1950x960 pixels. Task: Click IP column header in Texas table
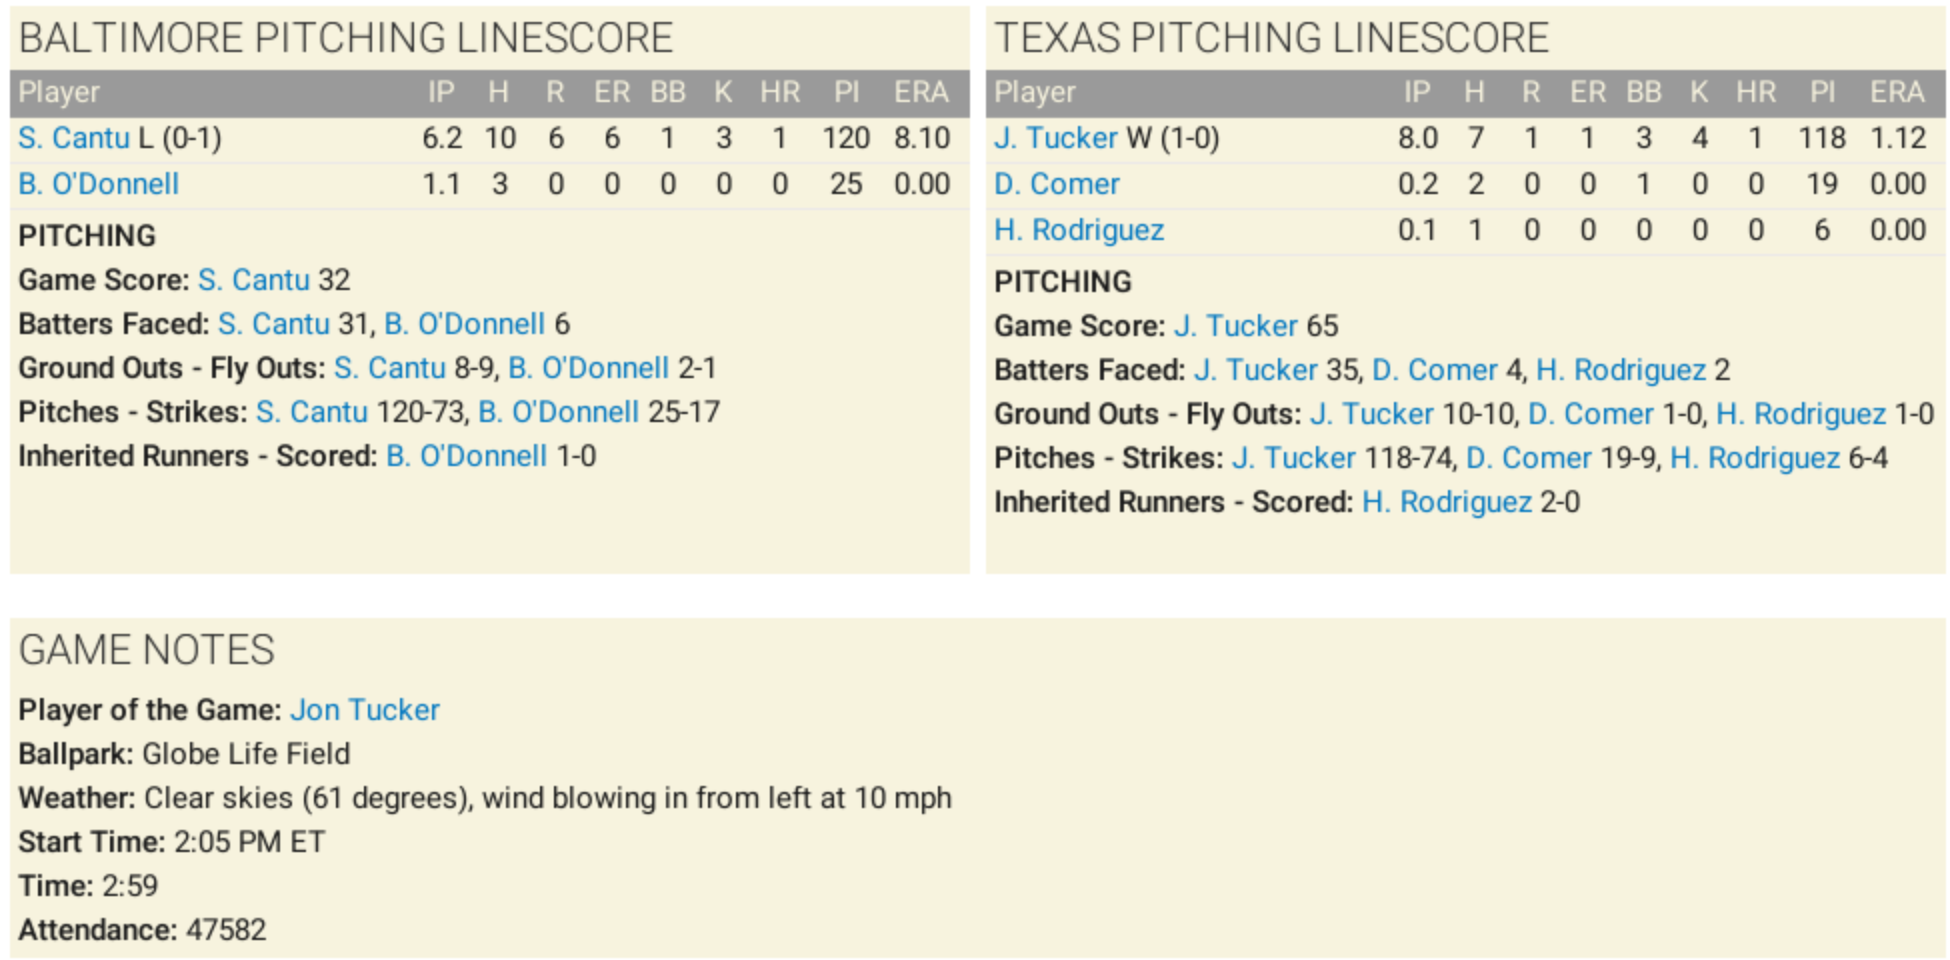click(1416, 92)
